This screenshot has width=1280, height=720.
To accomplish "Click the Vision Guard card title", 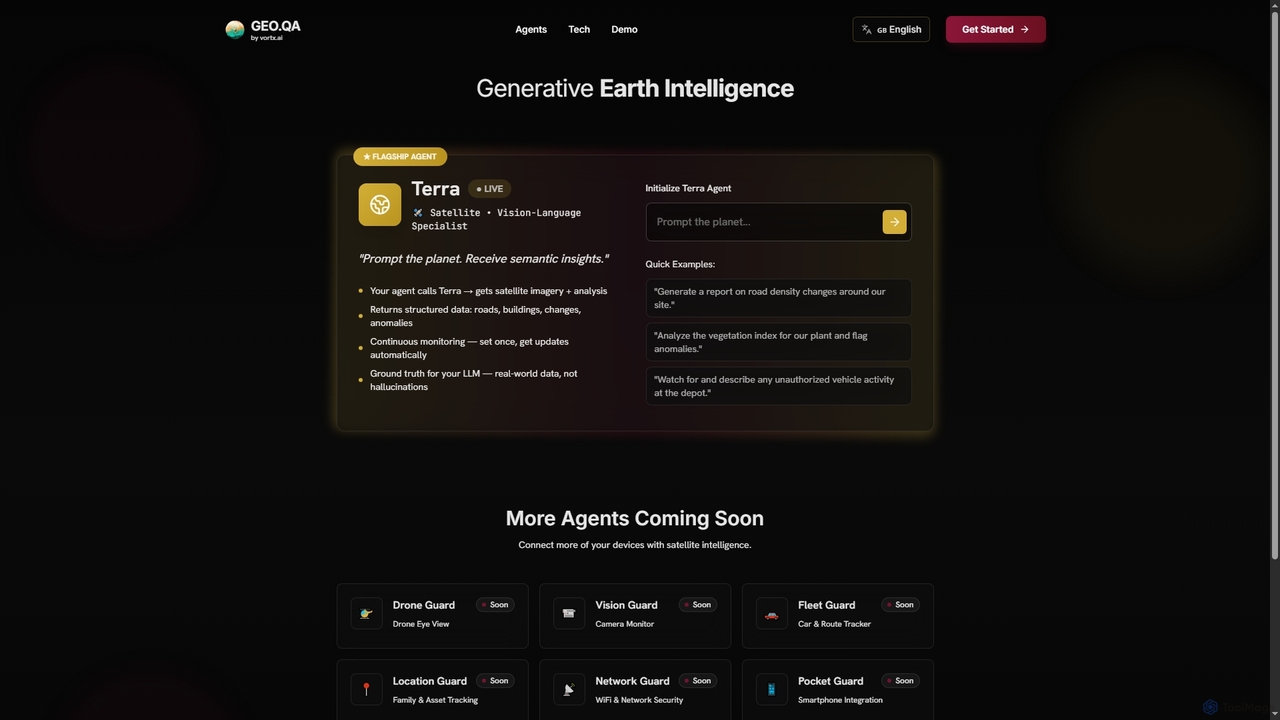I will point(626,605).
